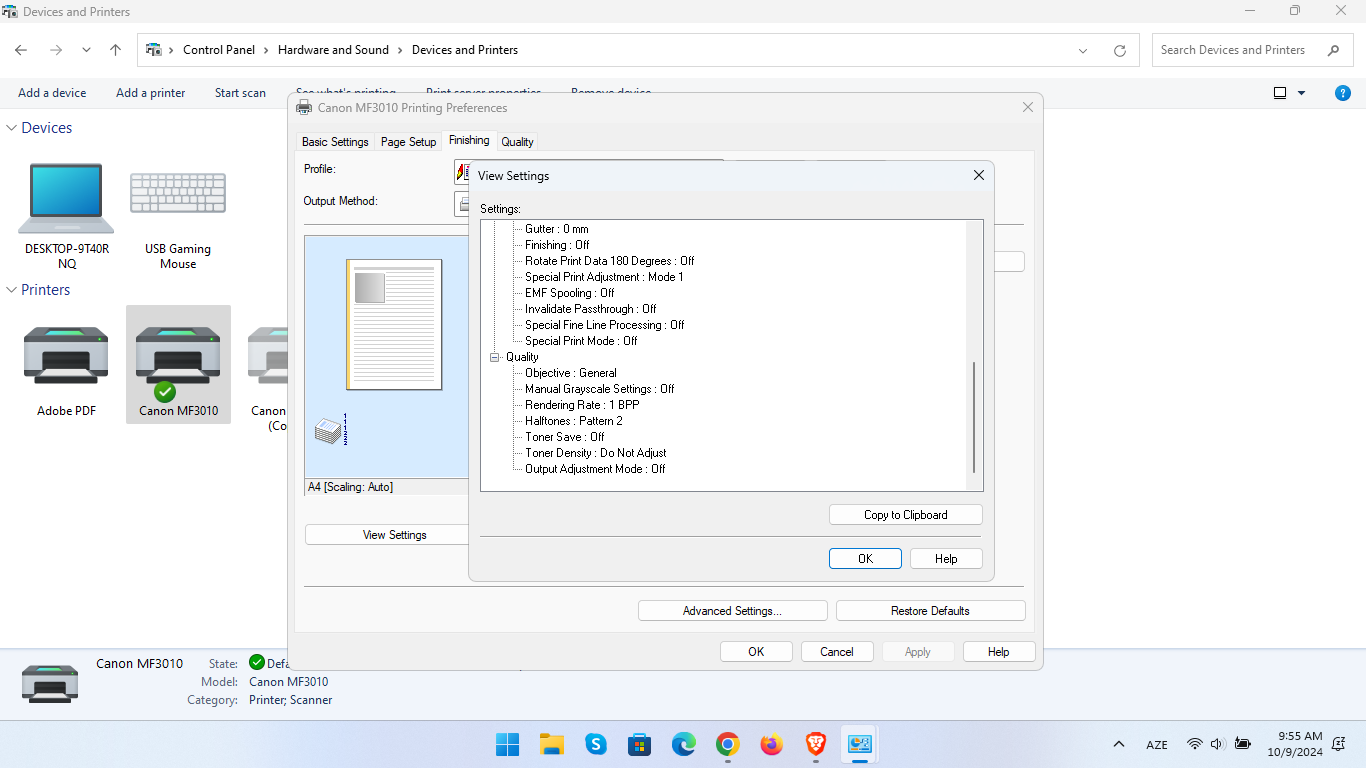Select the 'Halftones : Pattern 2' row
Image resolution: width=1366 pixels, height=768 pixels.
point(573,421)
